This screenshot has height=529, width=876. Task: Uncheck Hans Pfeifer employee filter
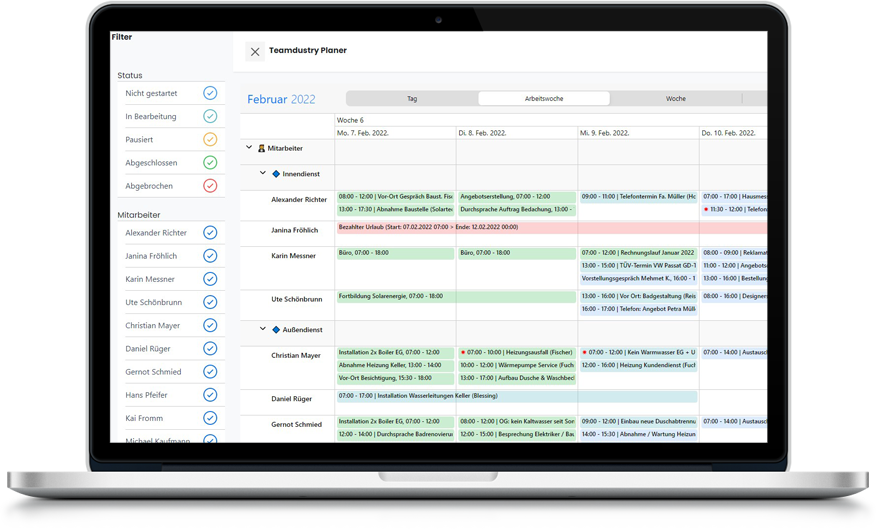click(x=210, y=395)
